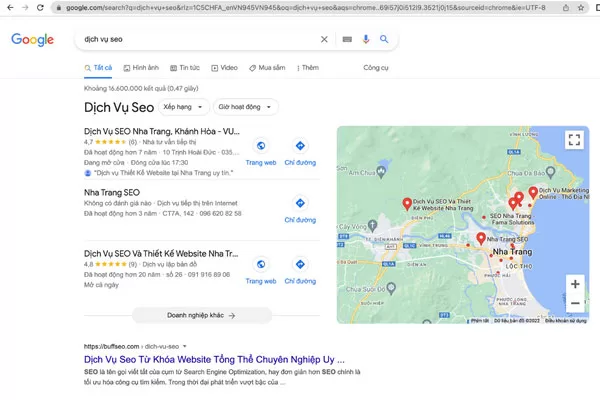This screenshot has width=600, height=400.
Task: Bookmark the page with star icon
Action: tap(581, 8)
